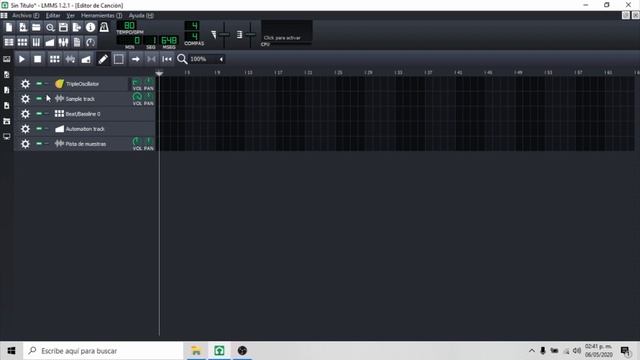Click the export project icon
The width and height of the screenshot is (640, 360).
point(77,27)
